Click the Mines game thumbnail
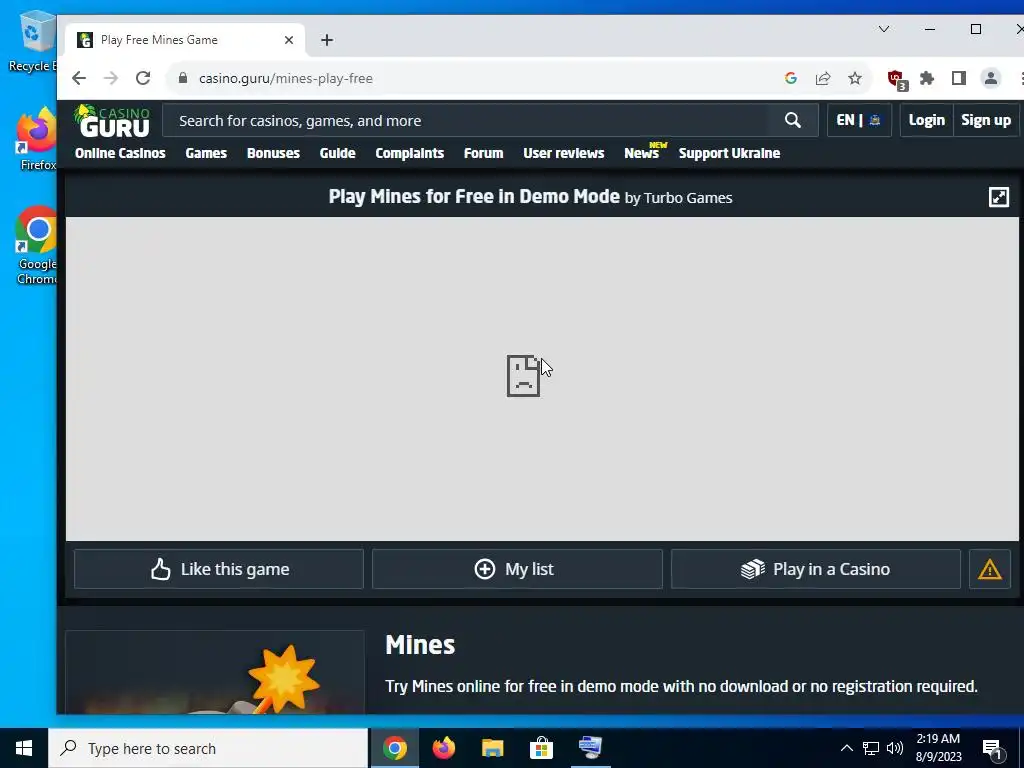 coord(215,672)
